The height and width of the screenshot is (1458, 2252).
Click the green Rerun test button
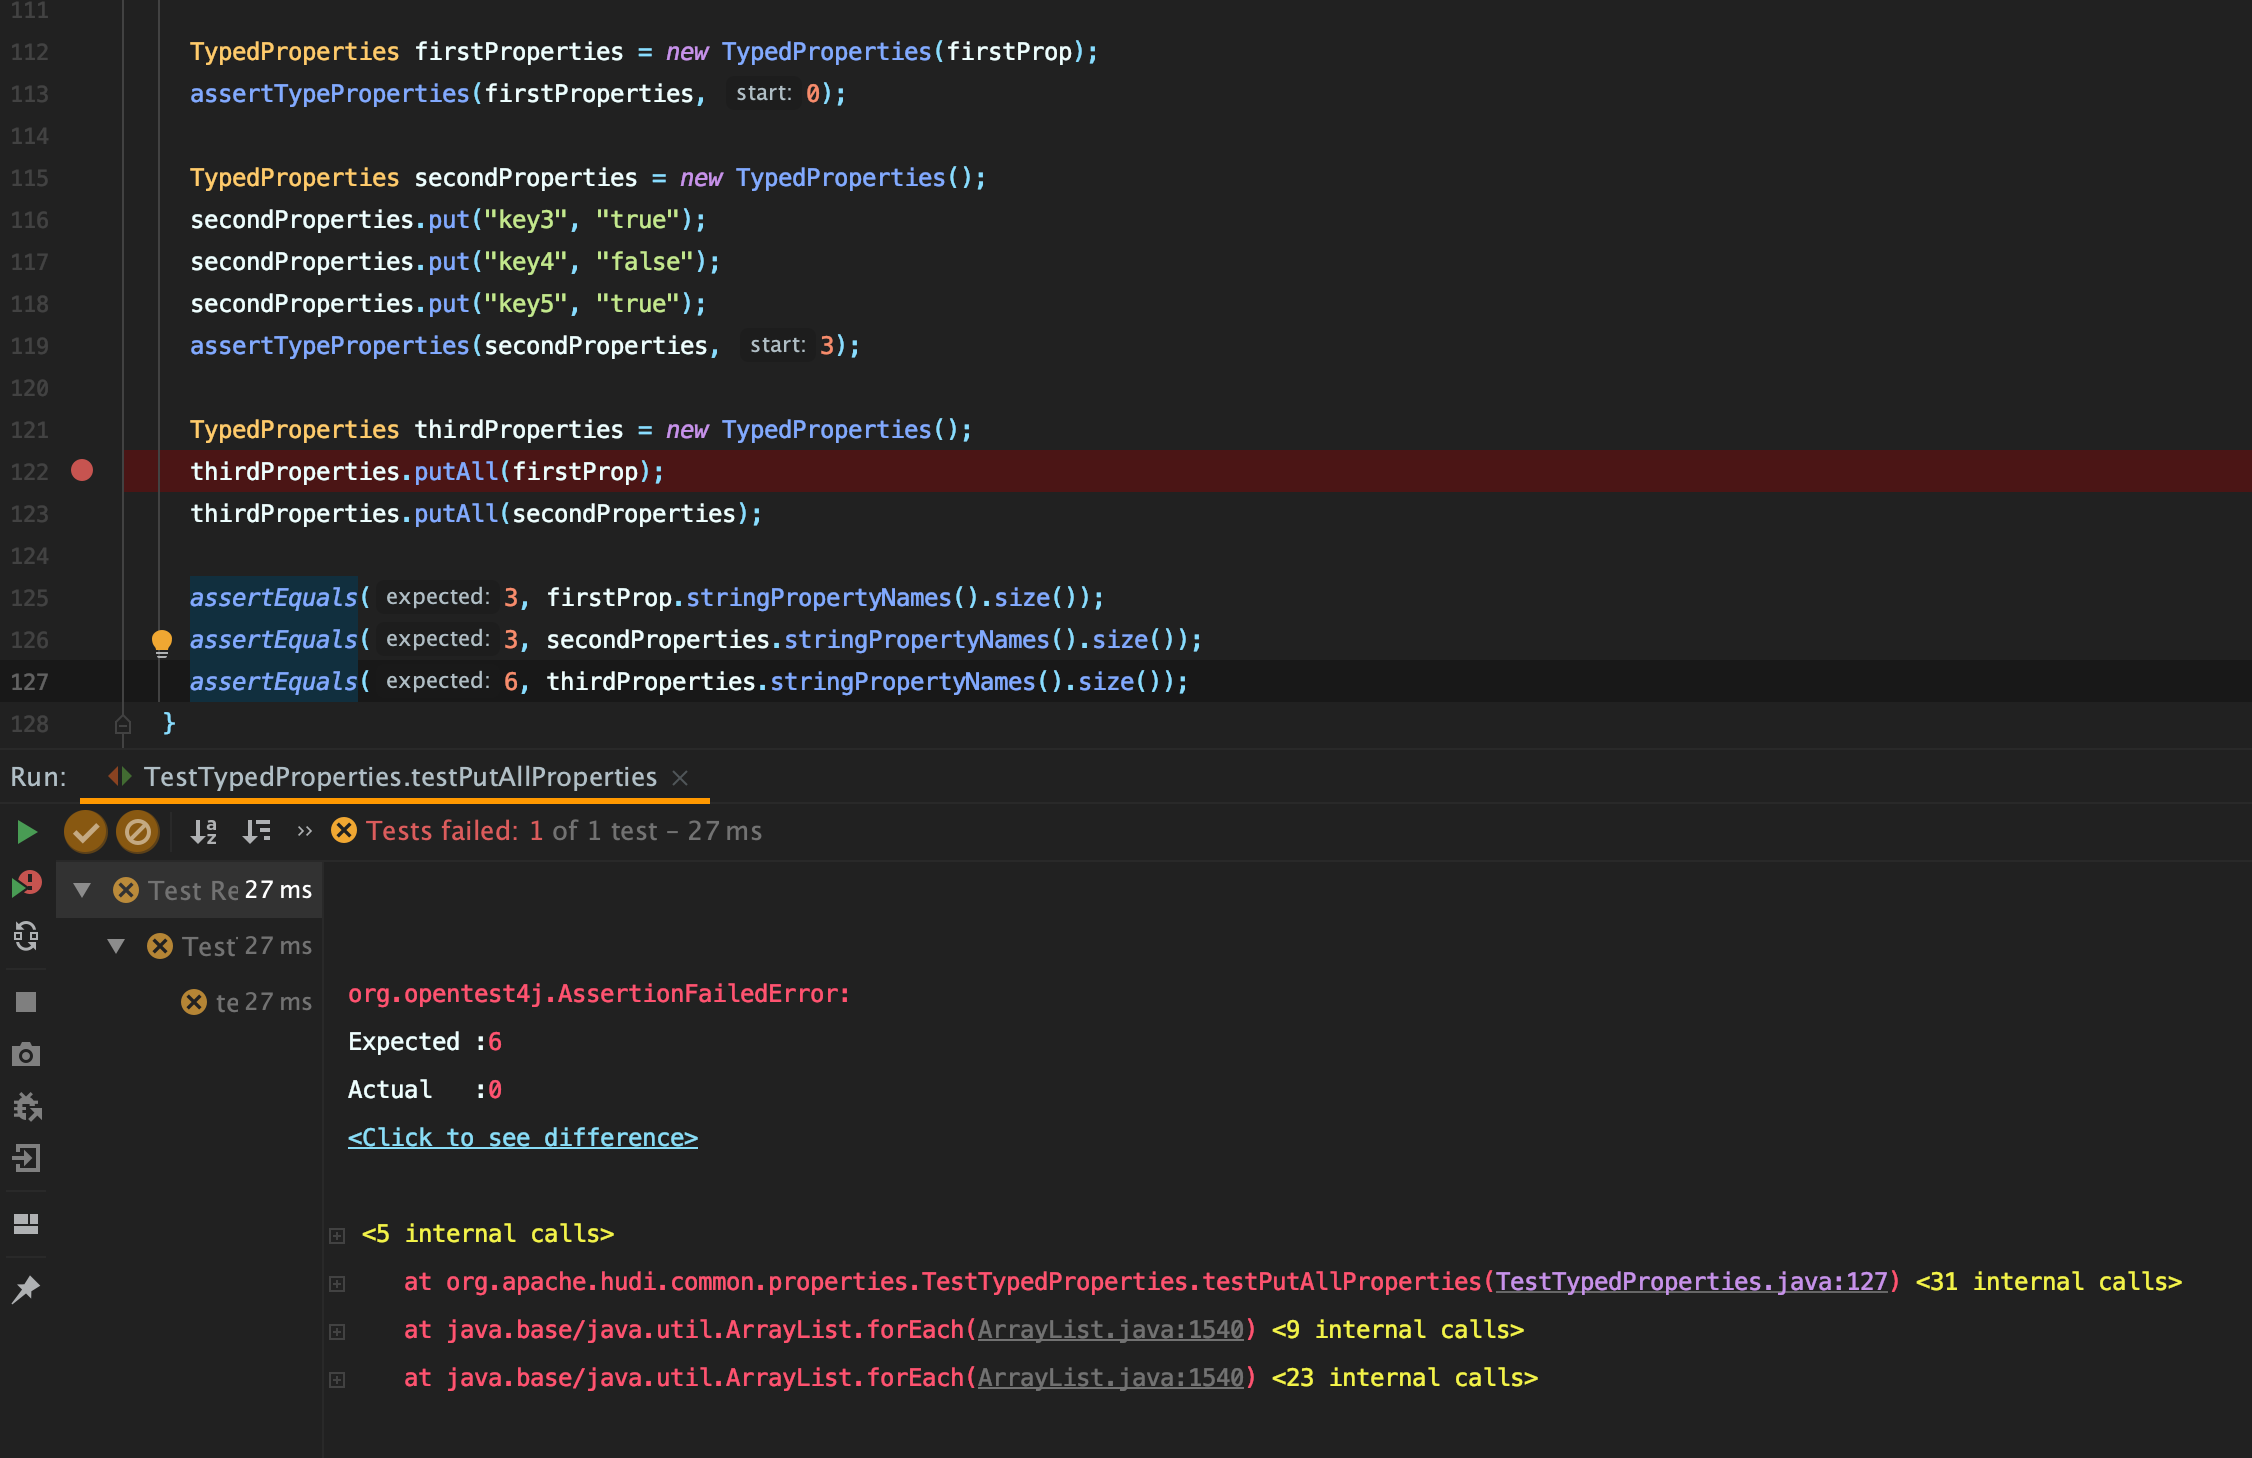tap(27, 832)
